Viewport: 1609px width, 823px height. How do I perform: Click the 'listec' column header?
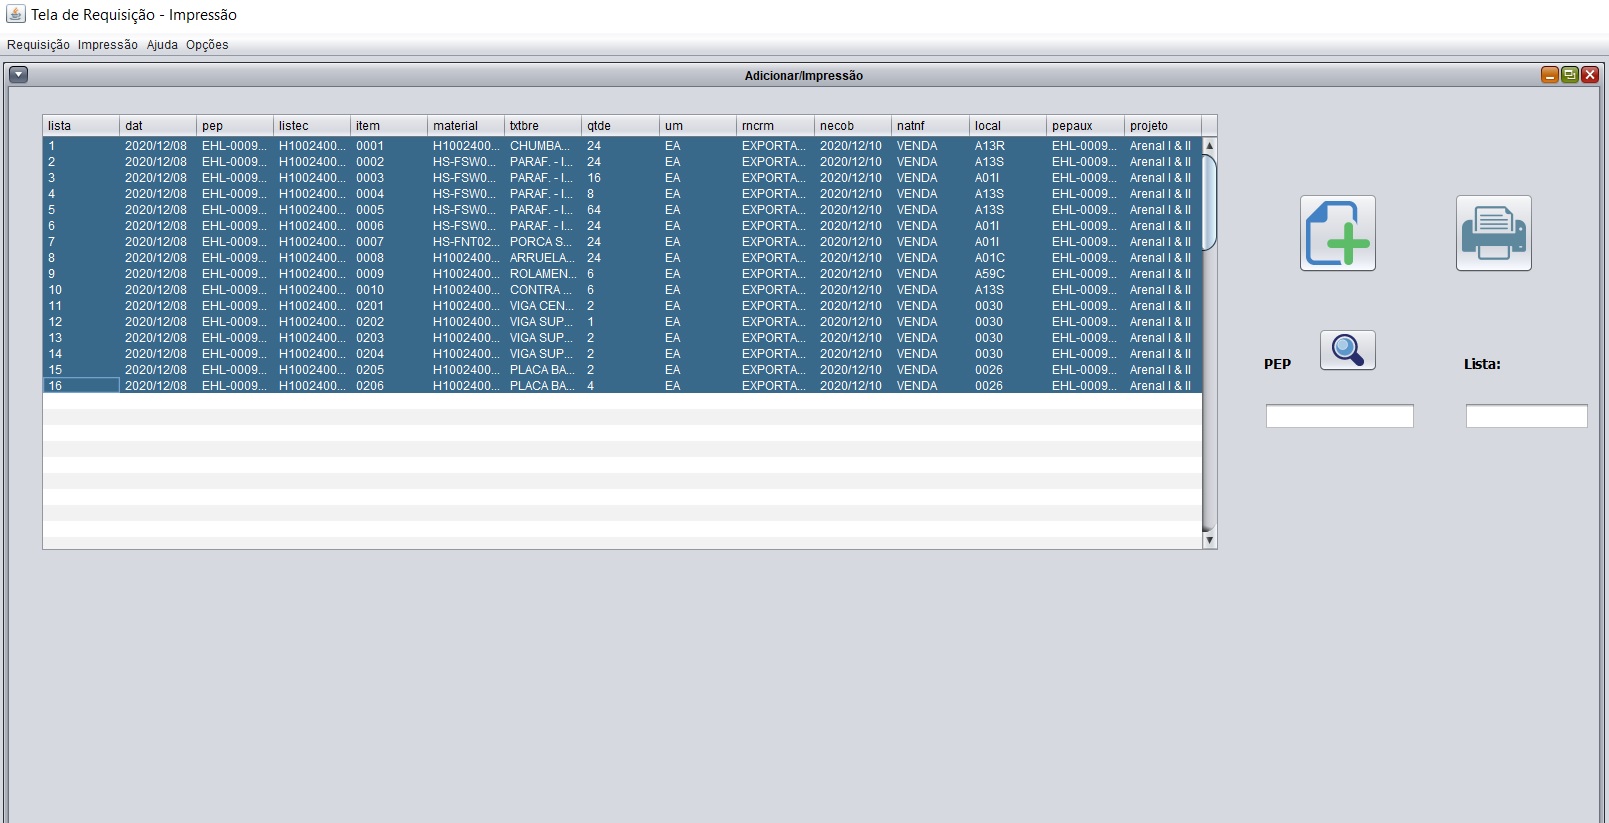312,126
